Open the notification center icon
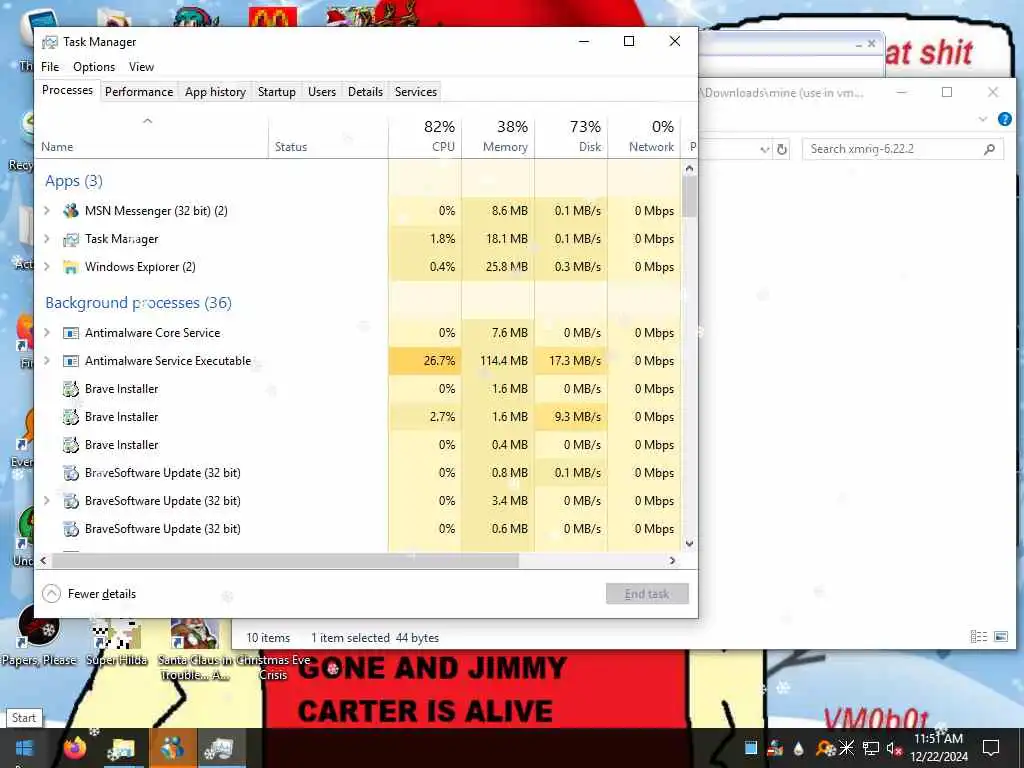 click(991, 748)
